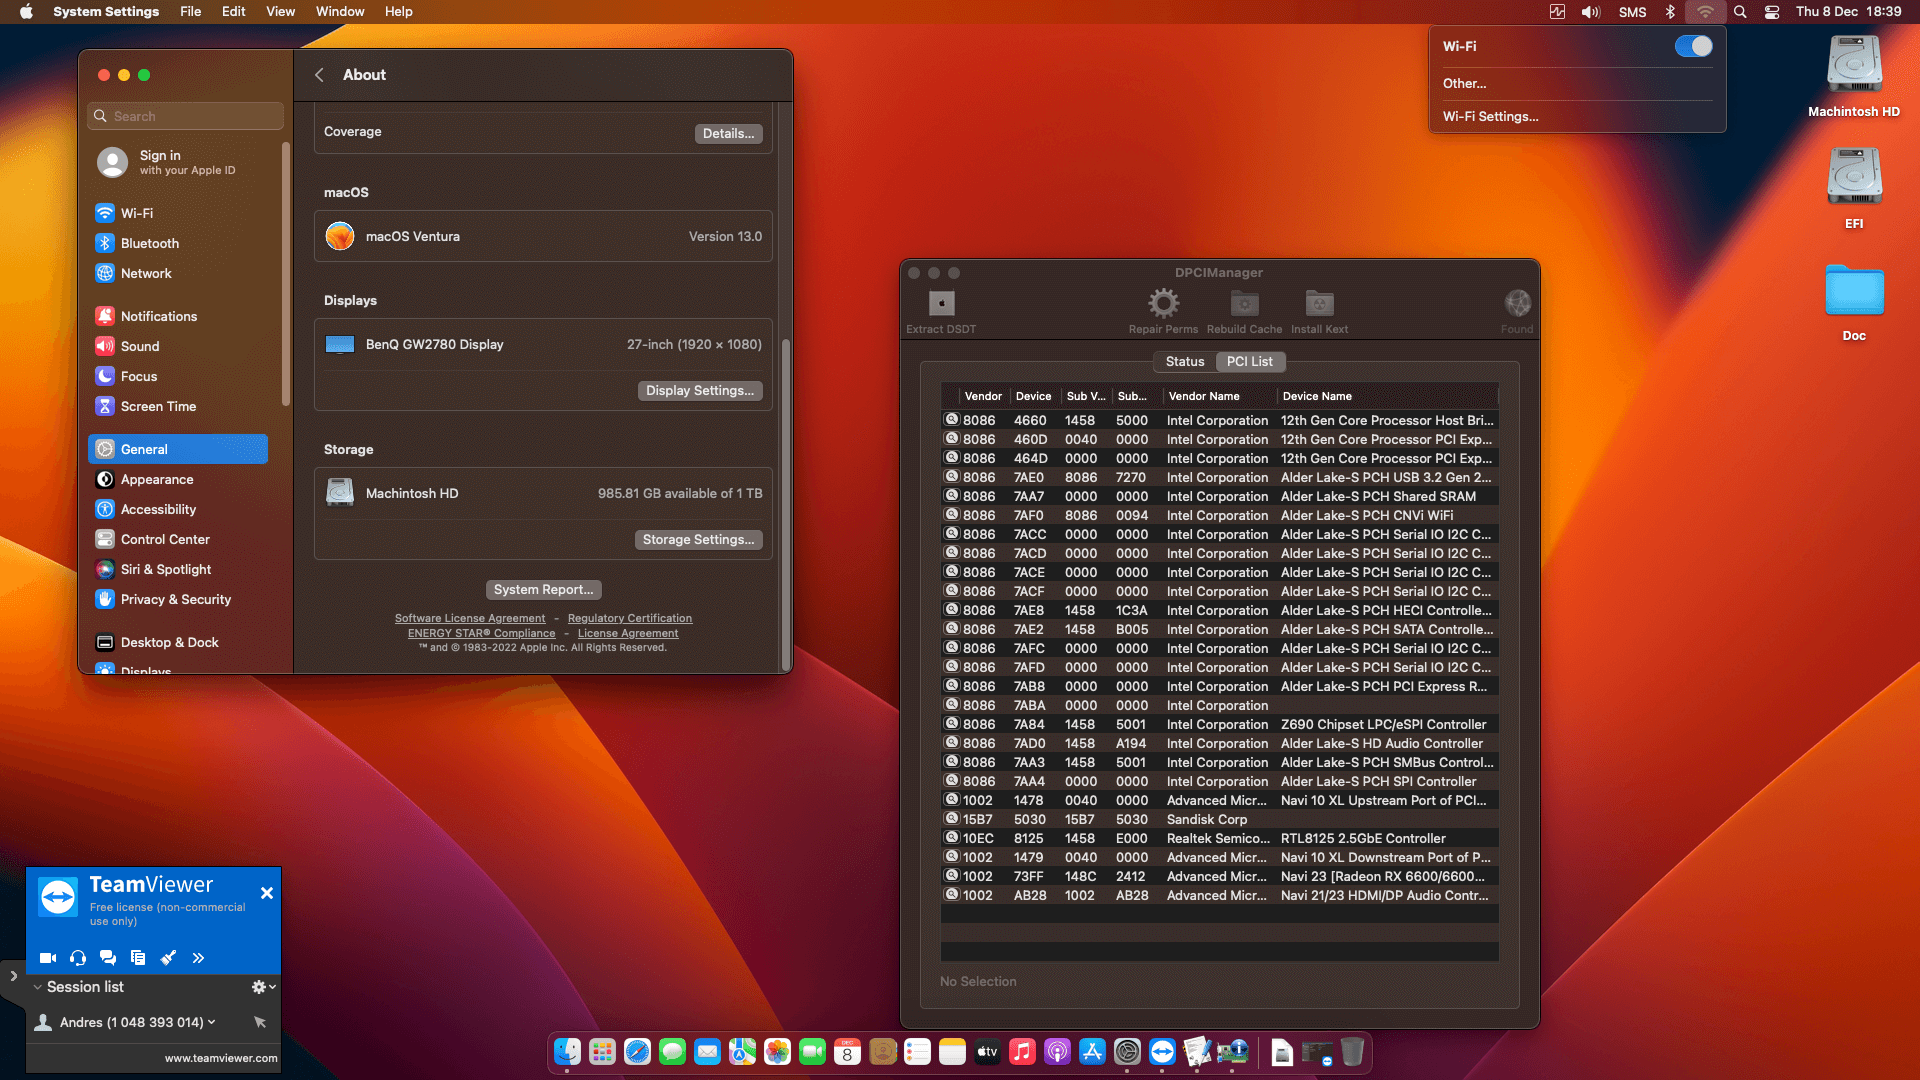This screenshot has width=1920, height=1080.
Task: Open Finder from the Dock
Action: [567, 1052]
